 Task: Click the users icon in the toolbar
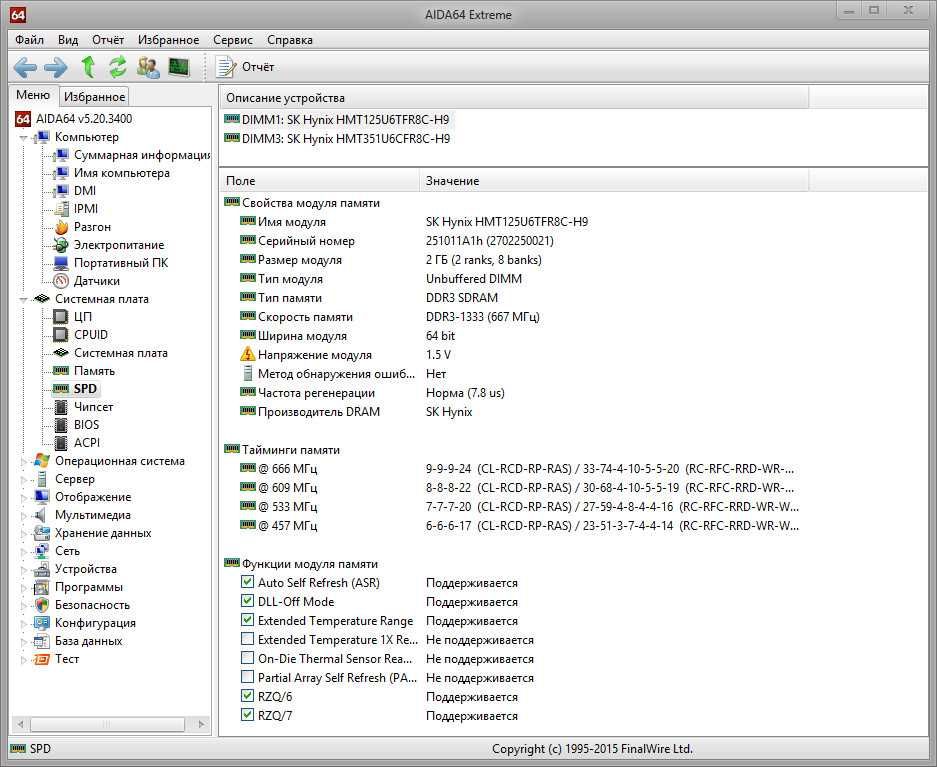point(148,67)
